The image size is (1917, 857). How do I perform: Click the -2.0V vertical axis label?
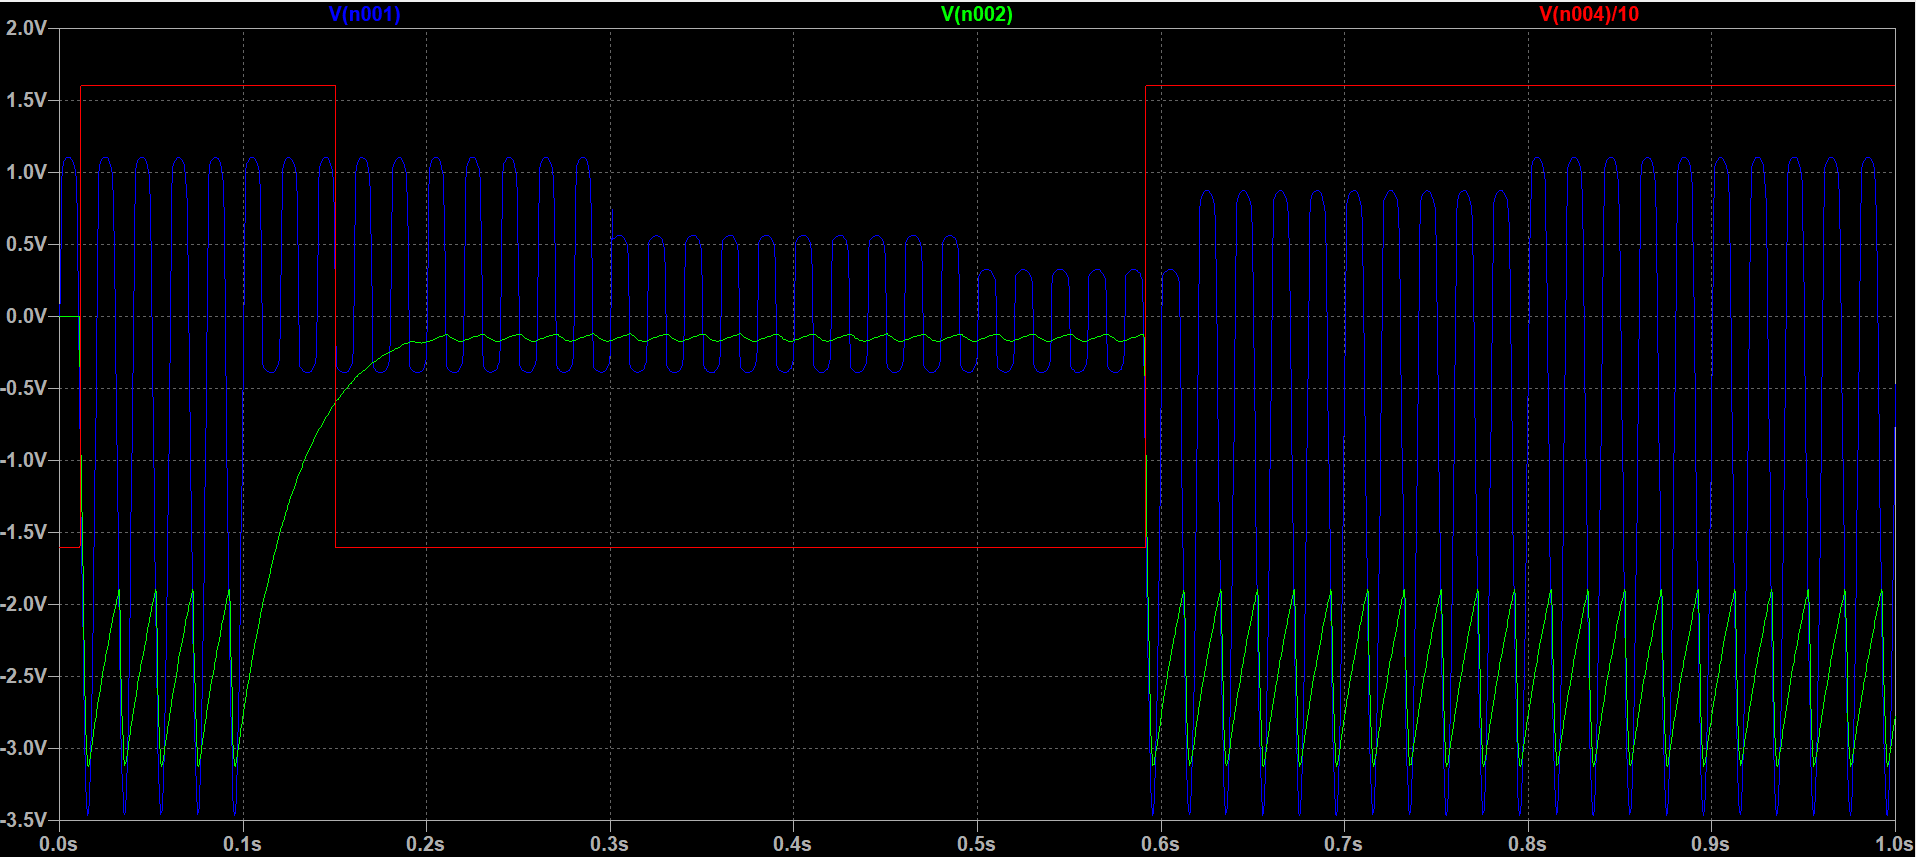click(x=24, y=604)
